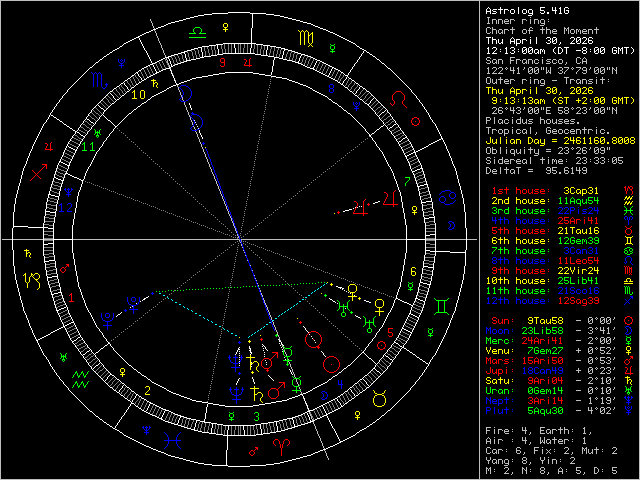Click the Taurus glyph on the chart wheel
Image resolution: width=640 pixels, height=480 pixels.
pos(380,399)
